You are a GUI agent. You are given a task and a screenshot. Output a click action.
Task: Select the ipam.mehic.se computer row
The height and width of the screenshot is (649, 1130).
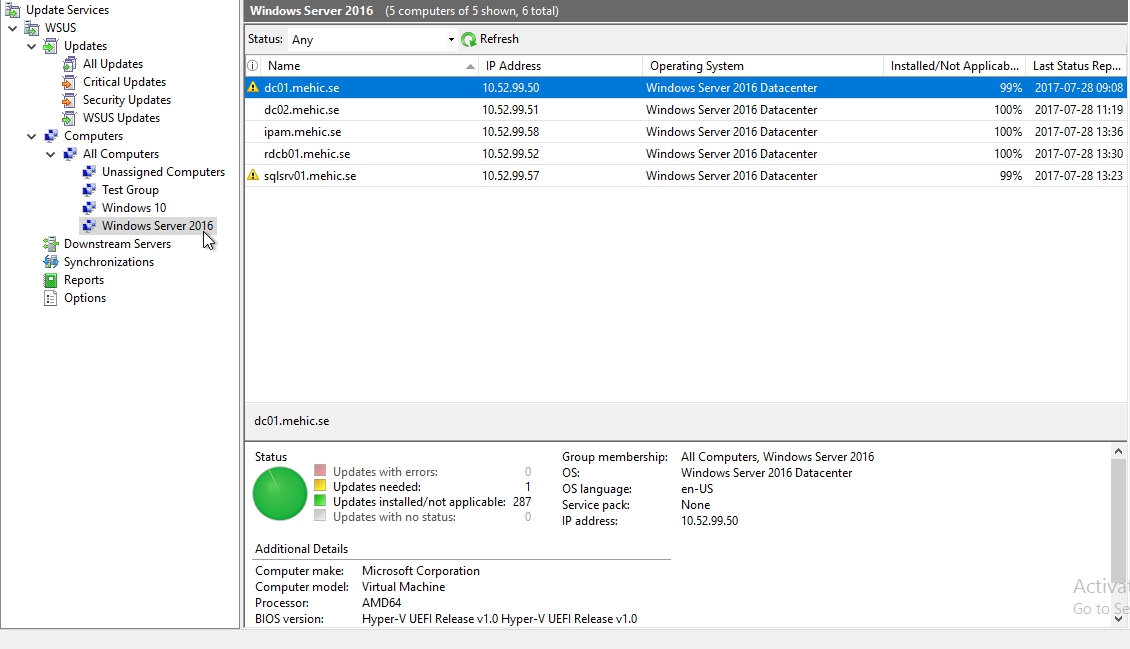[302, 132]
